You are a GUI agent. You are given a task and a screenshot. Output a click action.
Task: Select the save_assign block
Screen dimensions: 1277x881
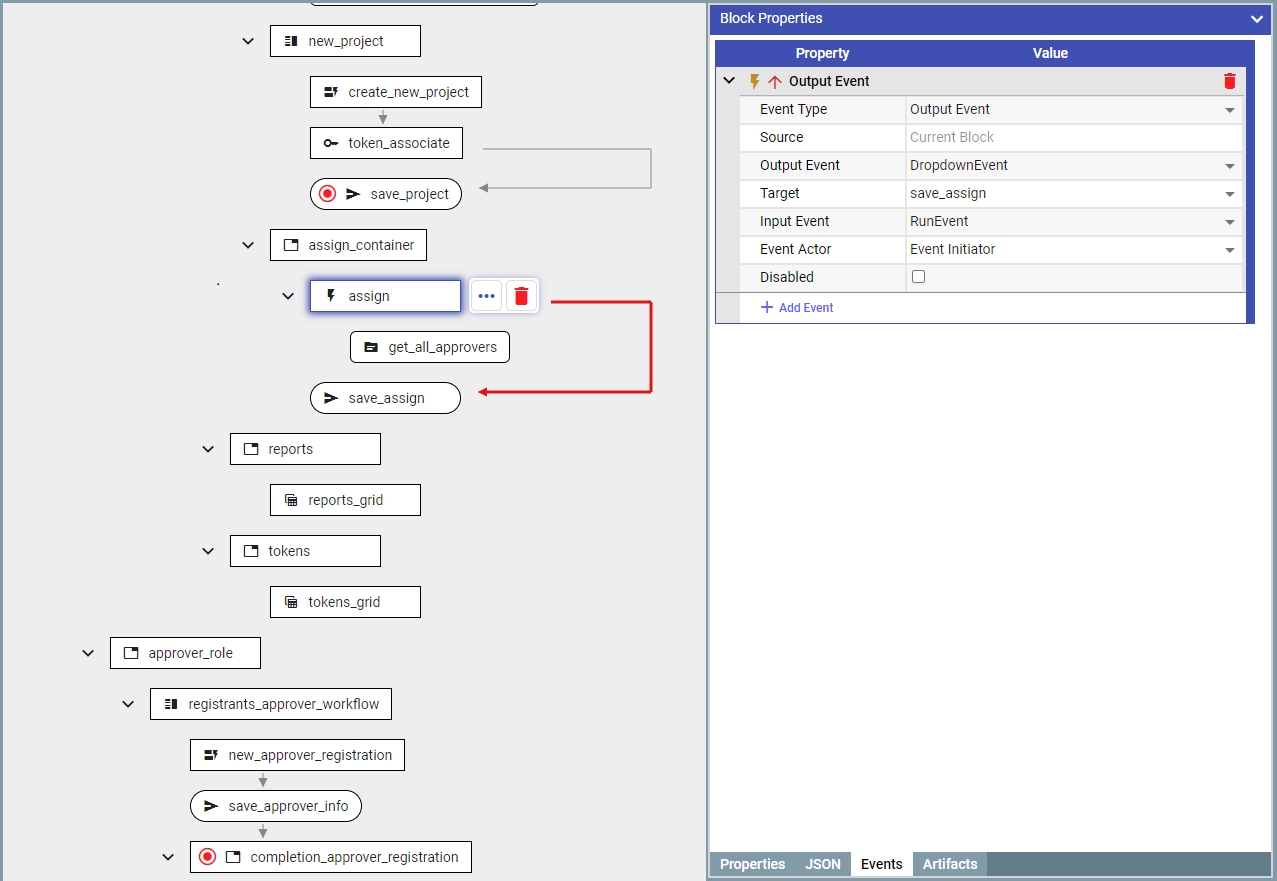[385, 398]
